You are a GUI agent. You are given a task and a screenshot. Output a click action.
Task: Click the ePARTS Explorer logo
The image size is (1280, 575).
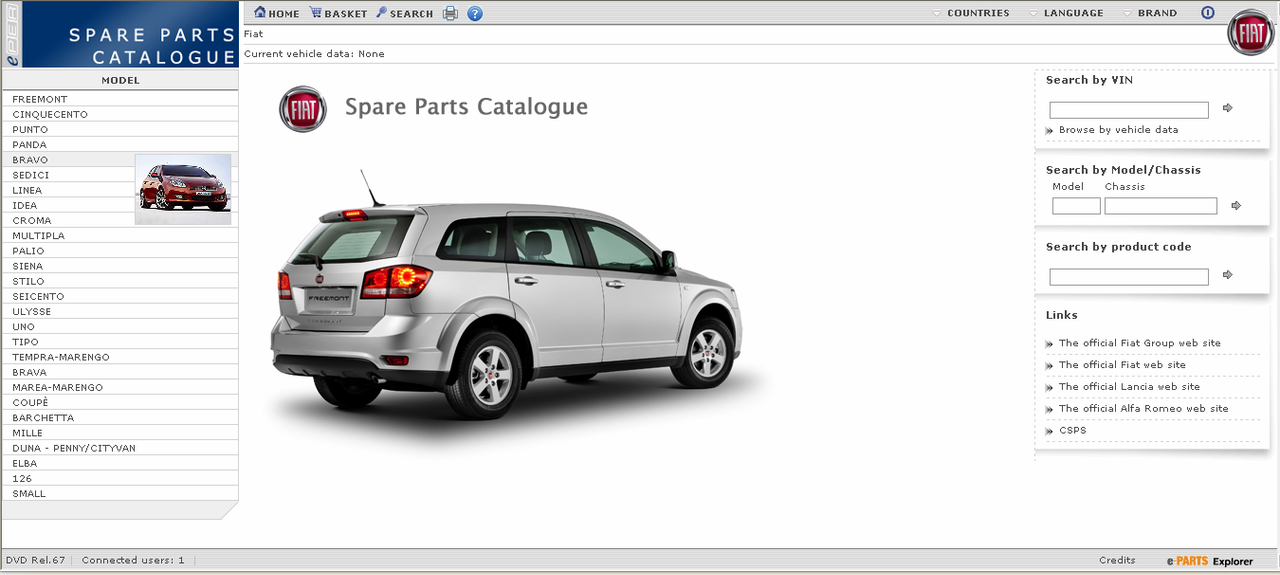1209,561
